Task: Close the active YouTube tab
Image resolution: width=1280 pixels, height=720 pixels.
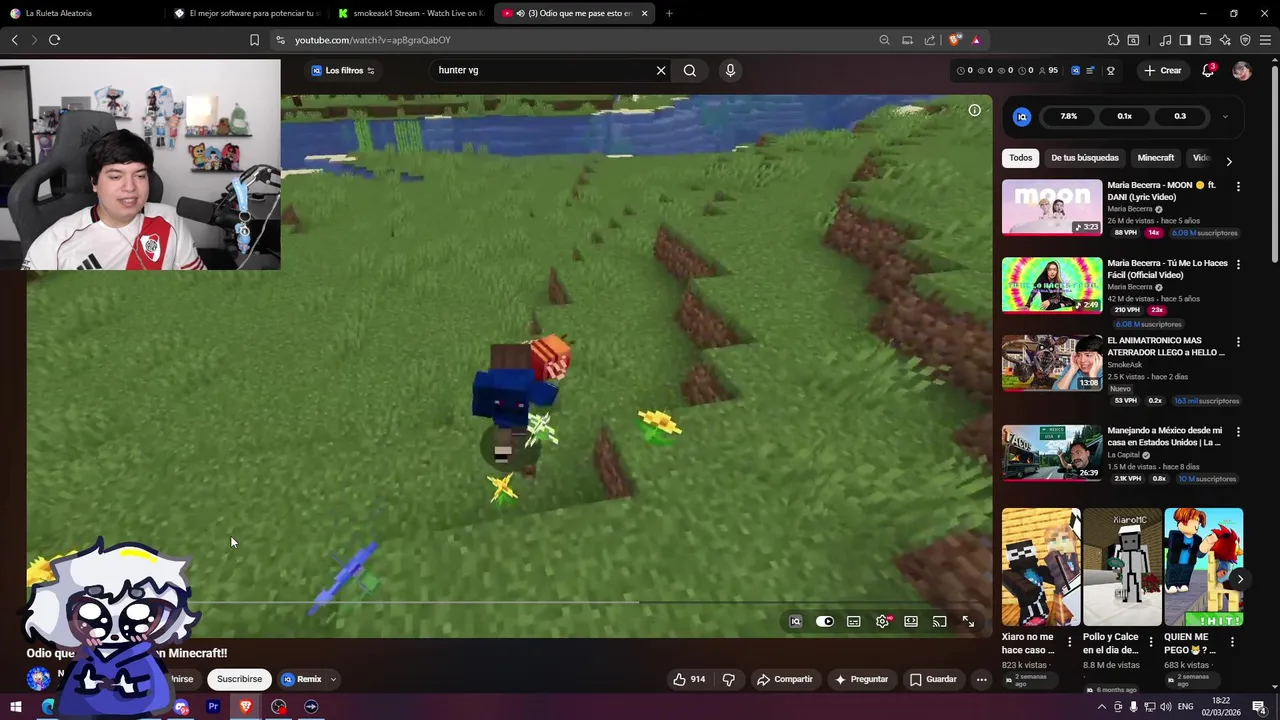Action: point(644,13)
